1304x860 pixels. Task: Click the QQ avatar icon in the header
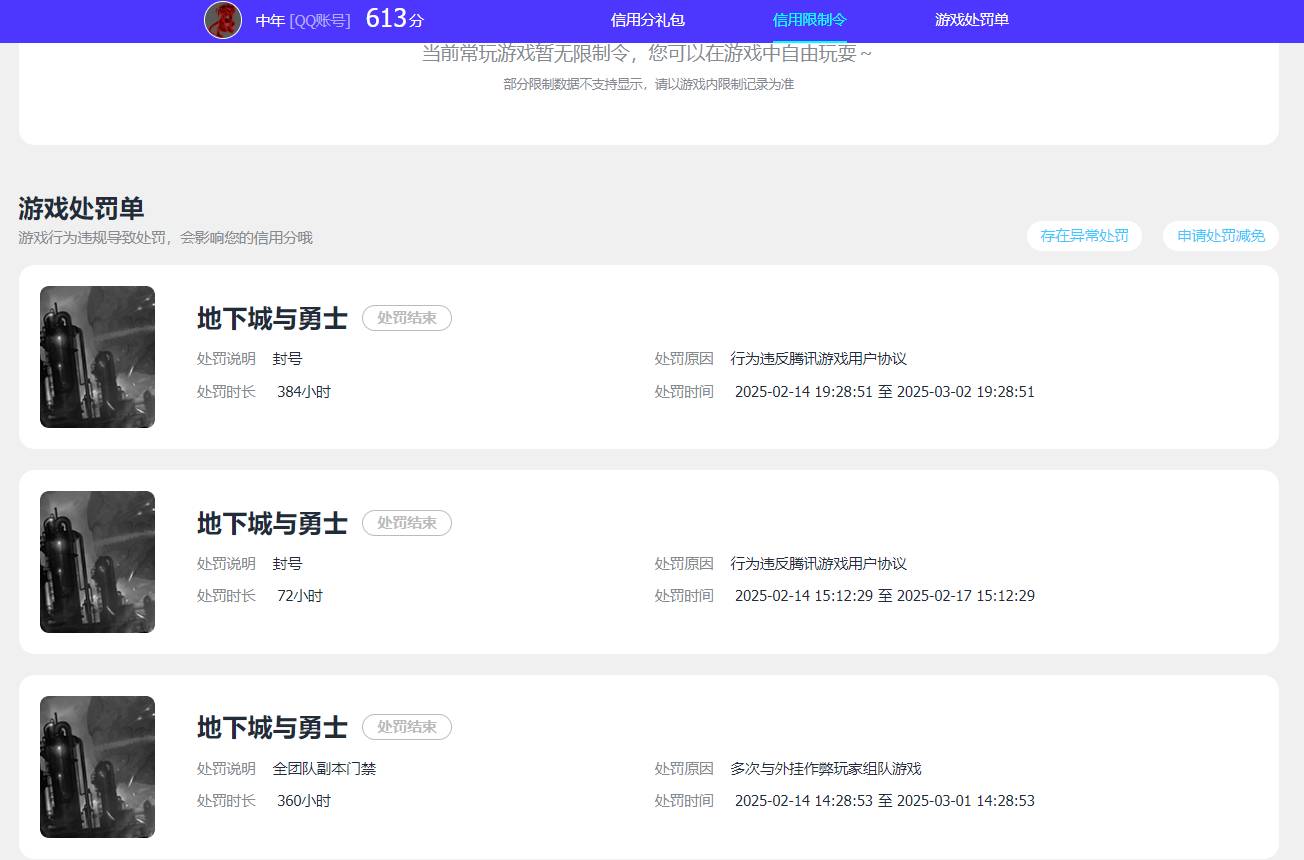pos(222,20)
